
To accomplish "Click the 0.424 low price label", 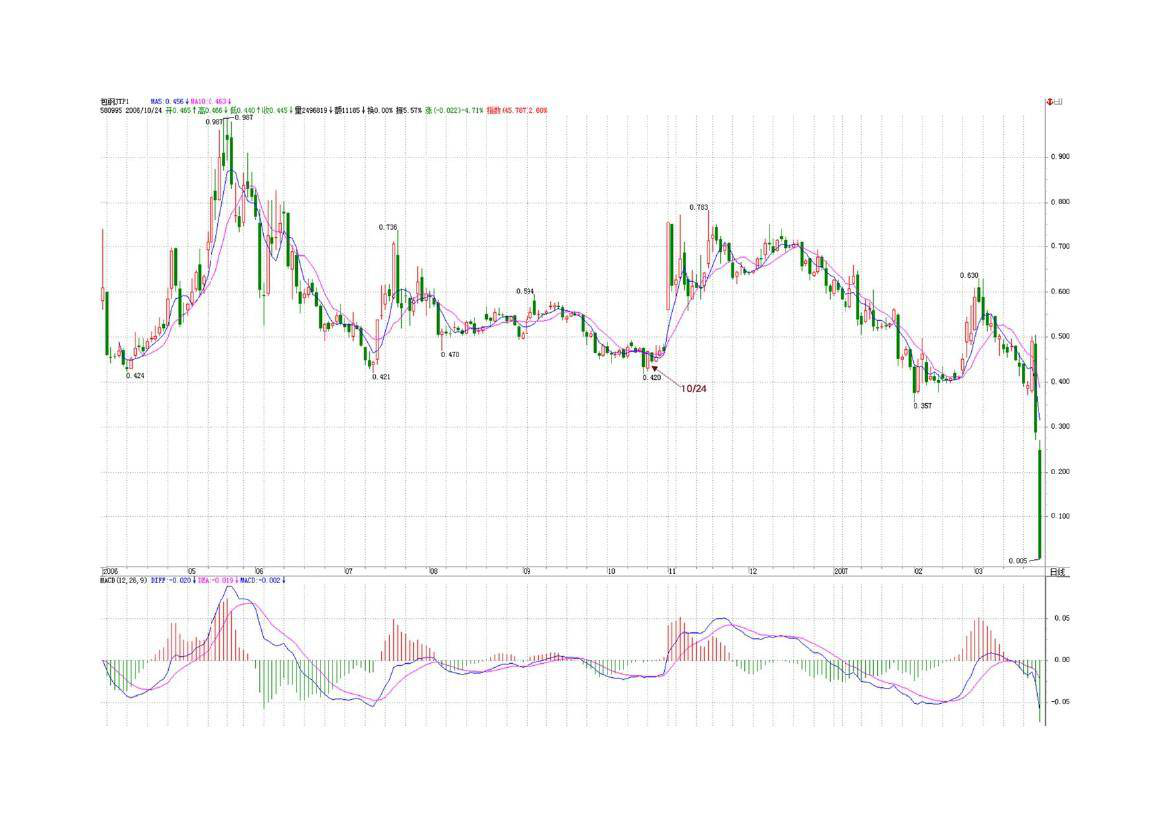I will [x=135, y=376].
